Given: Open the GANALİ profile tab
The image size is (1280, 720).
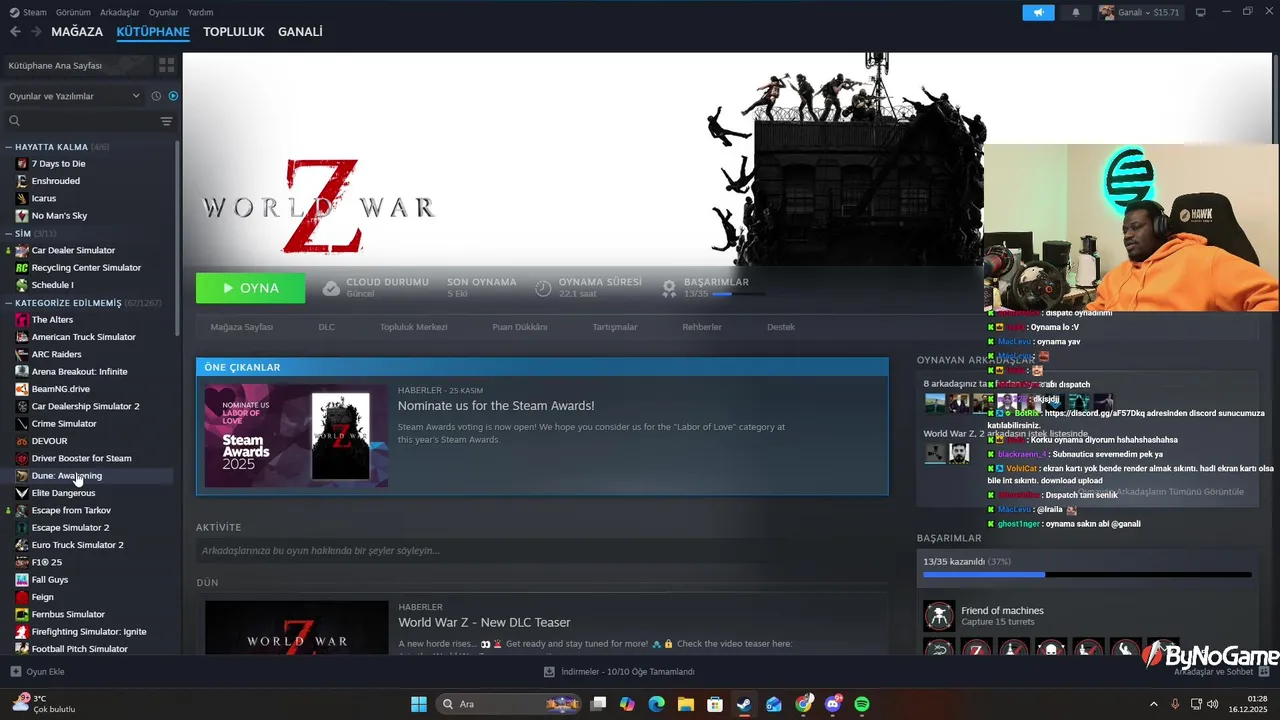Looking at the screenshot, I should point(300,32).
